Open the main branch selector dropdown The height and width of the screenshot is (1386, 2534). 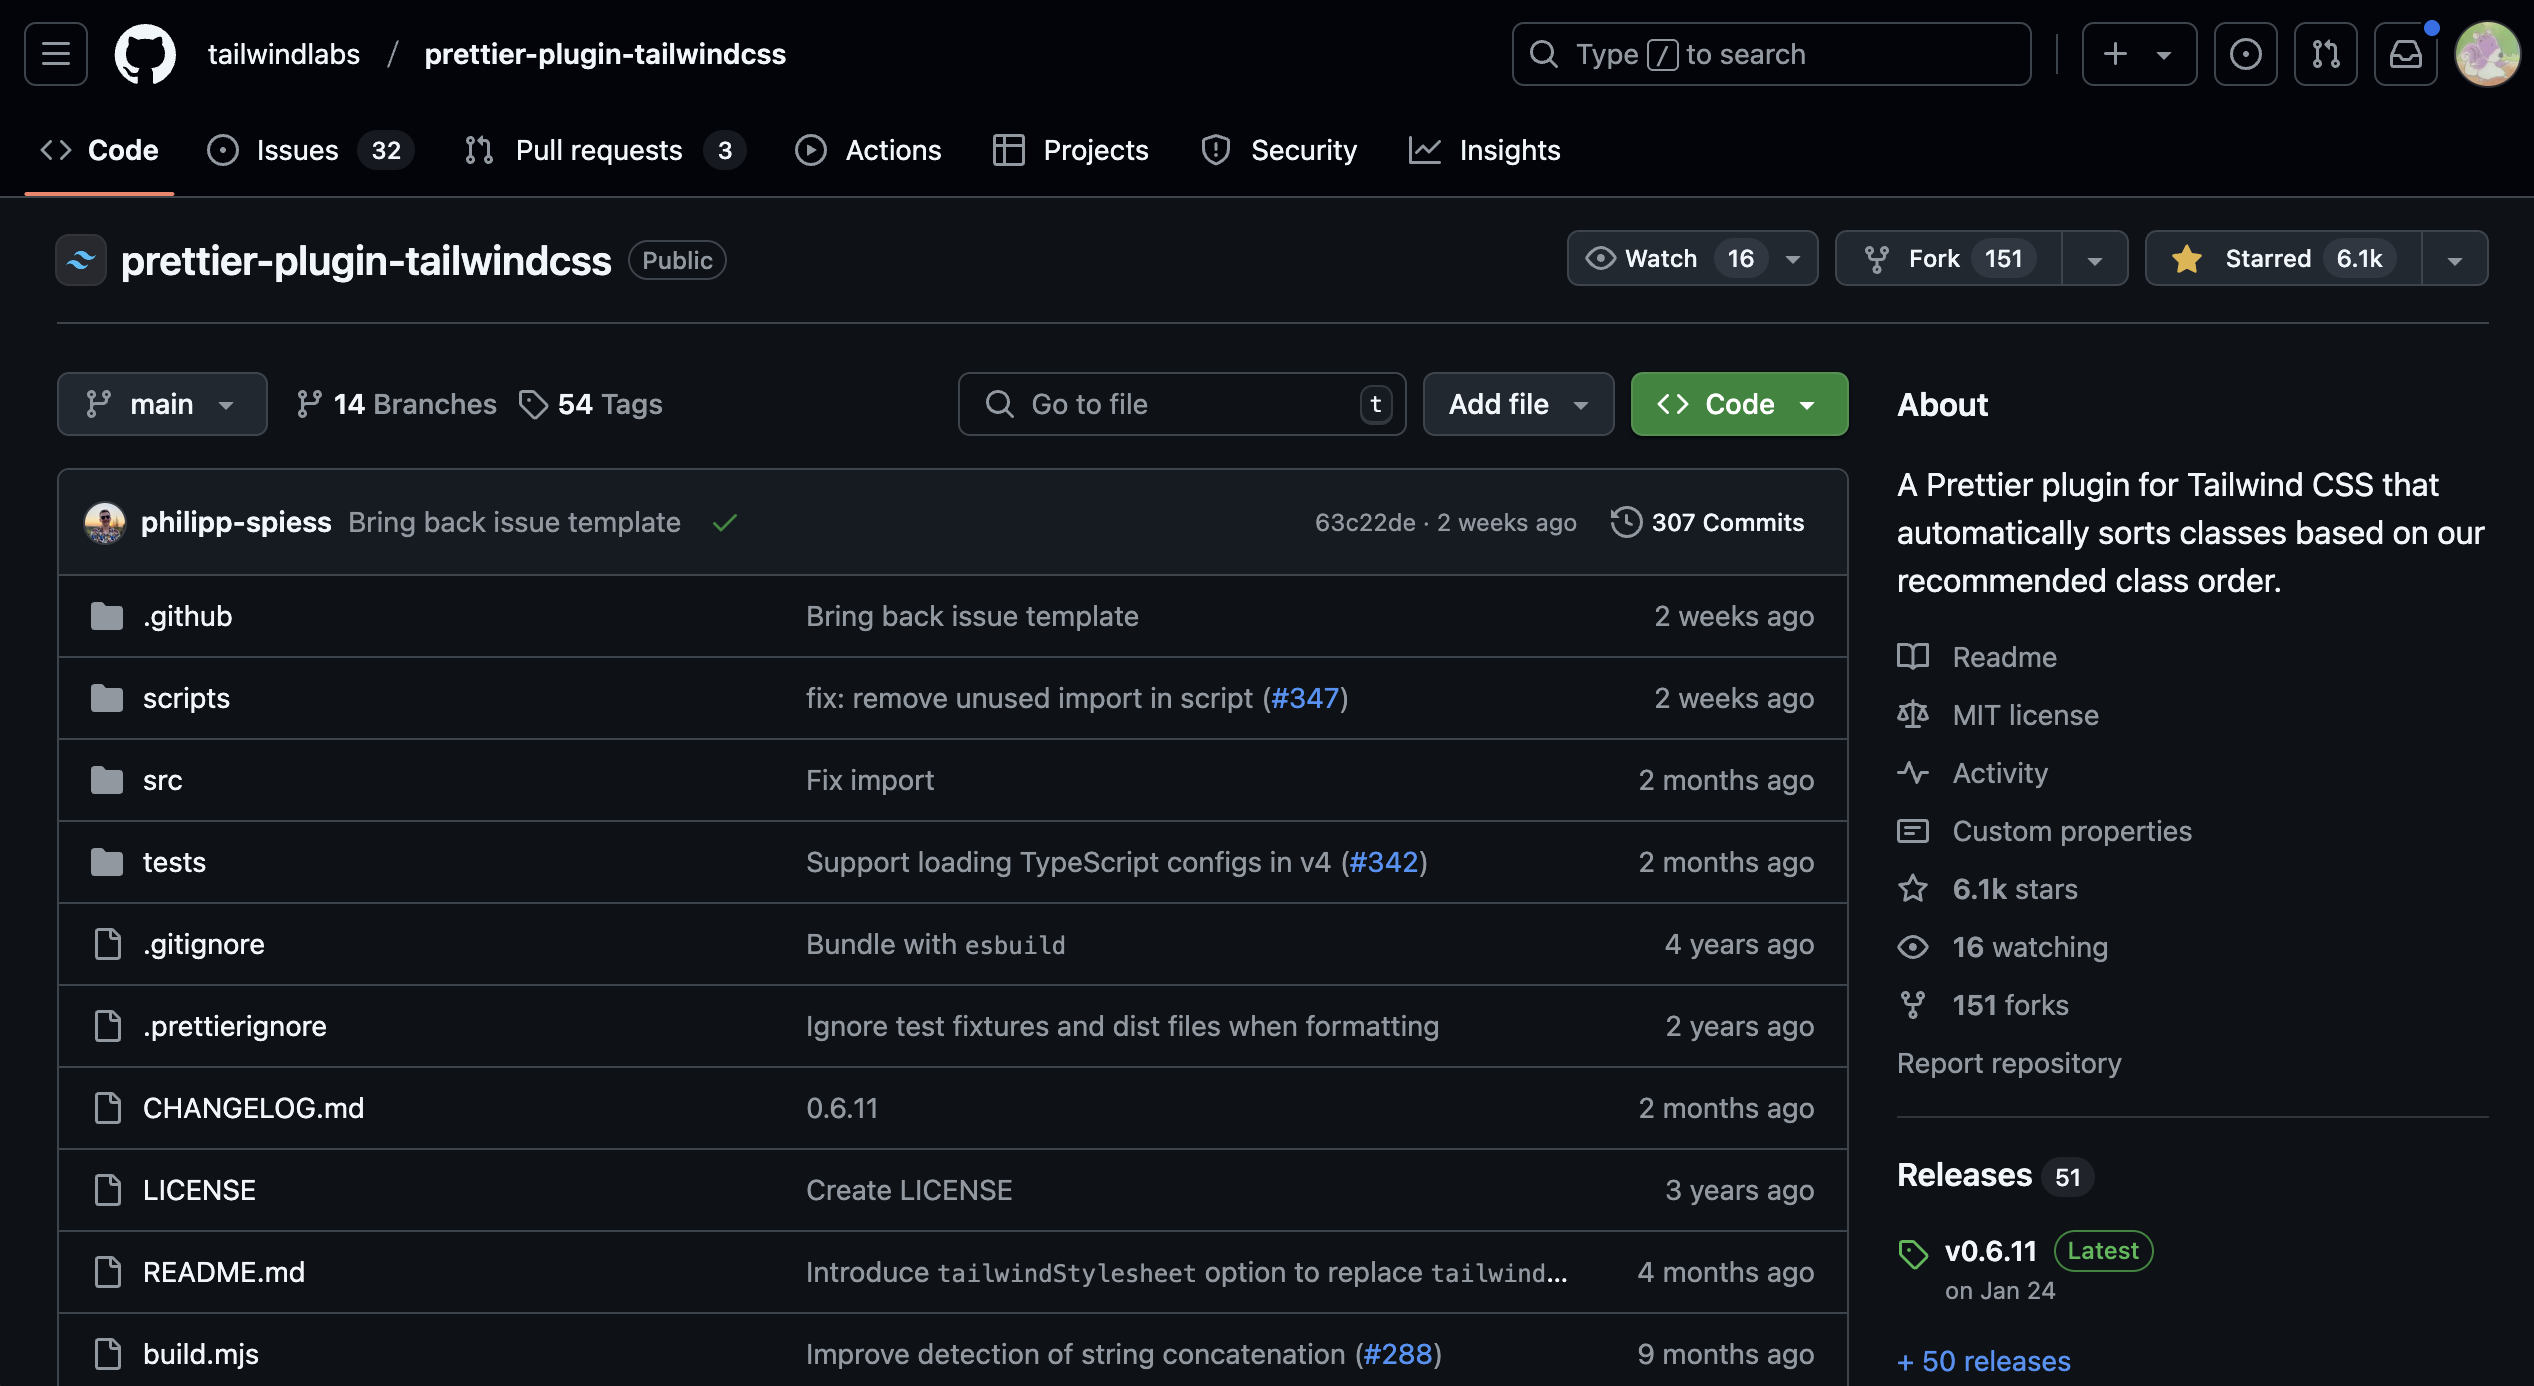tap(161, 404)
